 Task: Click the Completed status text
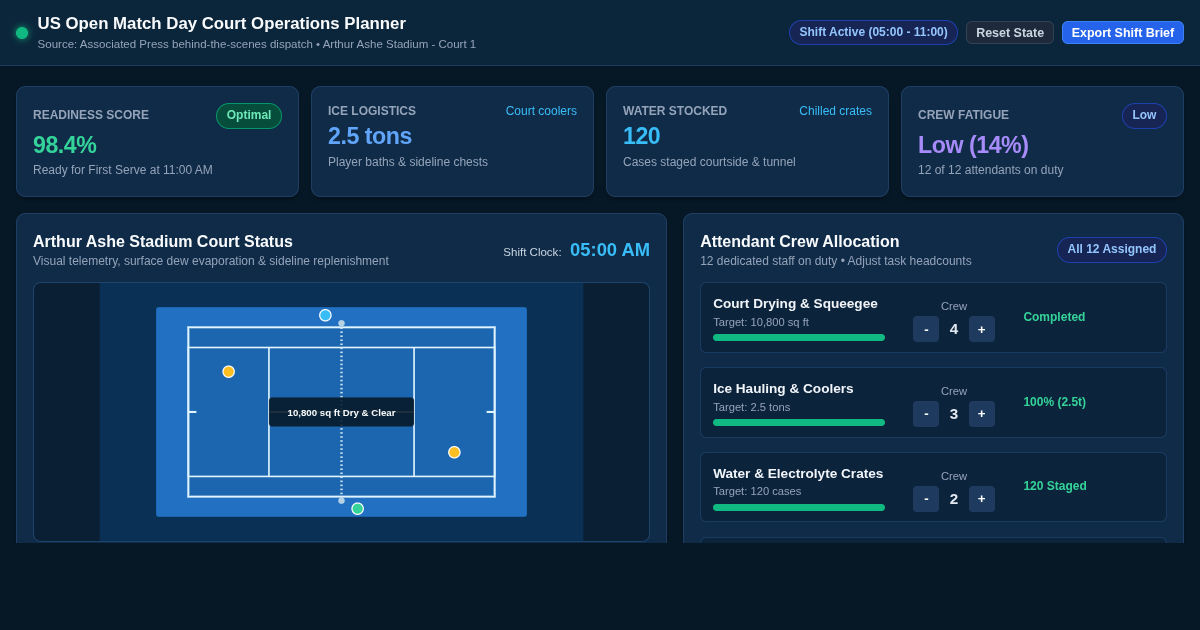(1054, 317)
